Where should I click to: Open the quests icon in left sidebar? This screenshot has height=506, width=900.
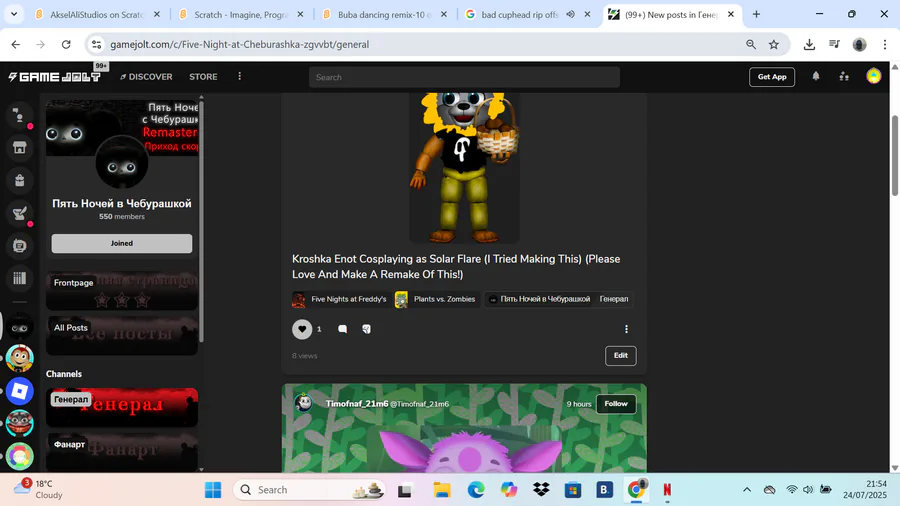[20, 213]
